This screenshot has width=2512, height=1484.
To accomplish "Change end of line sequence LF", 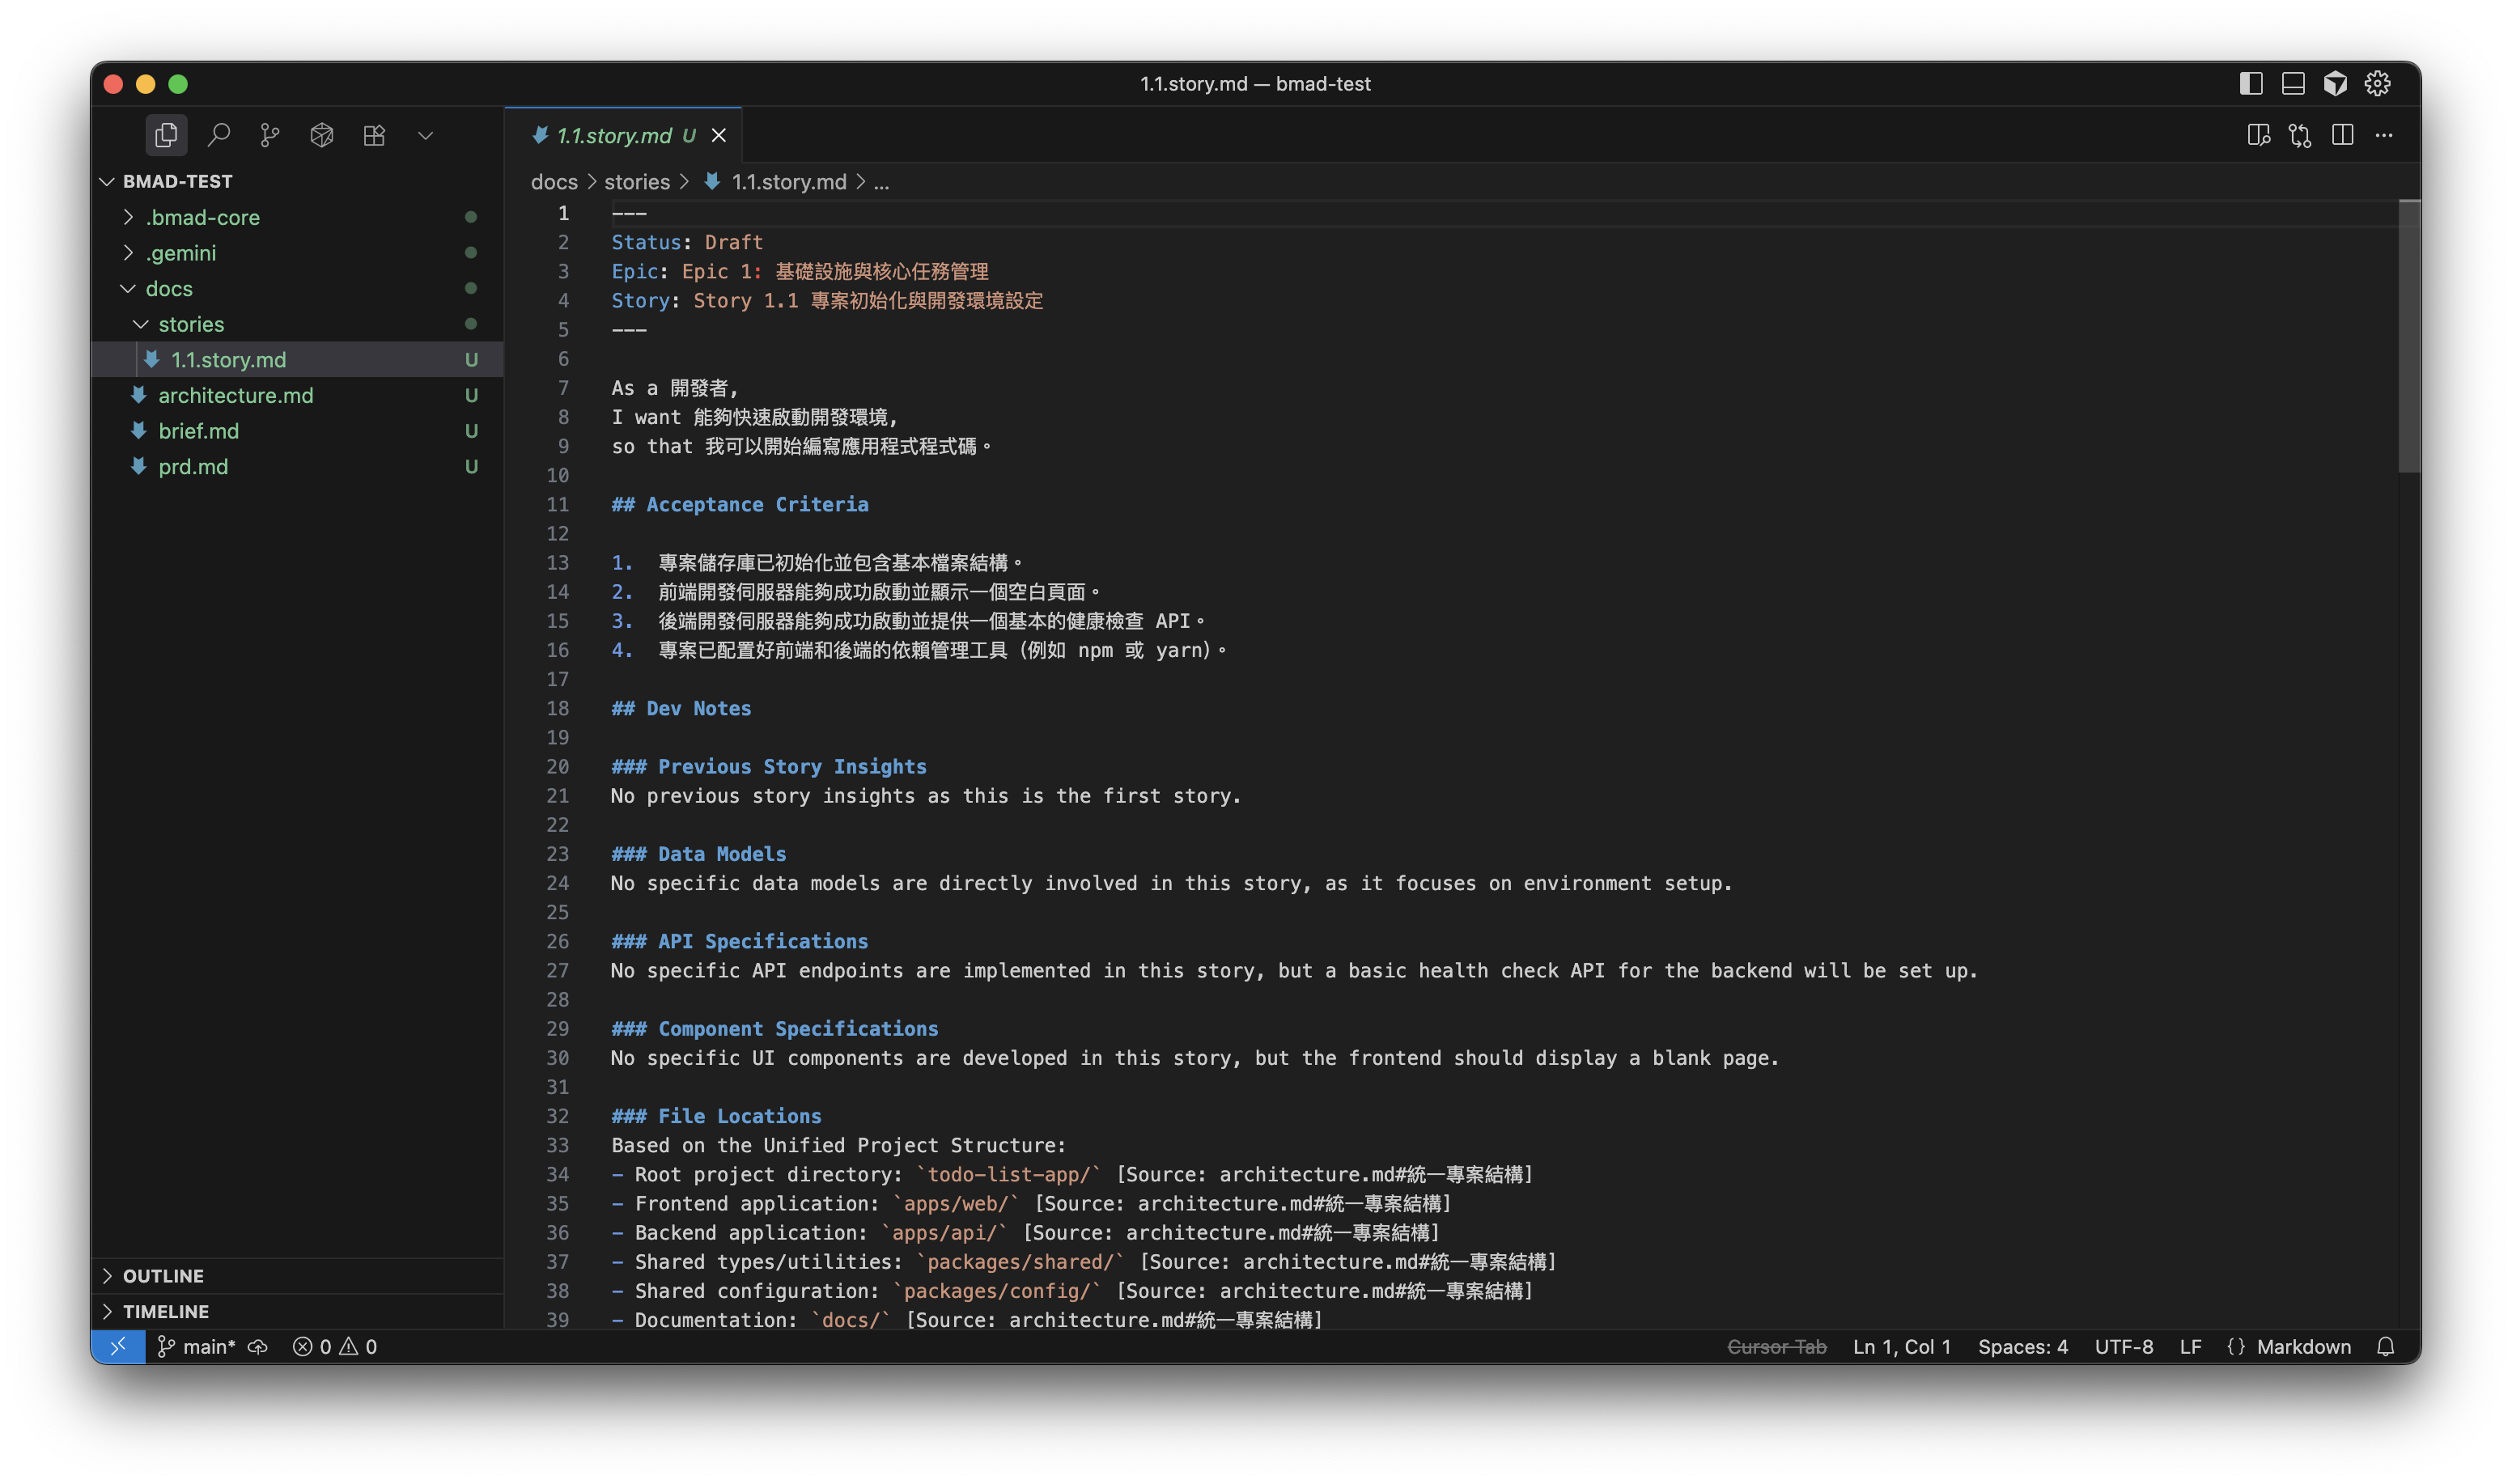I will pos(2190,1346).
